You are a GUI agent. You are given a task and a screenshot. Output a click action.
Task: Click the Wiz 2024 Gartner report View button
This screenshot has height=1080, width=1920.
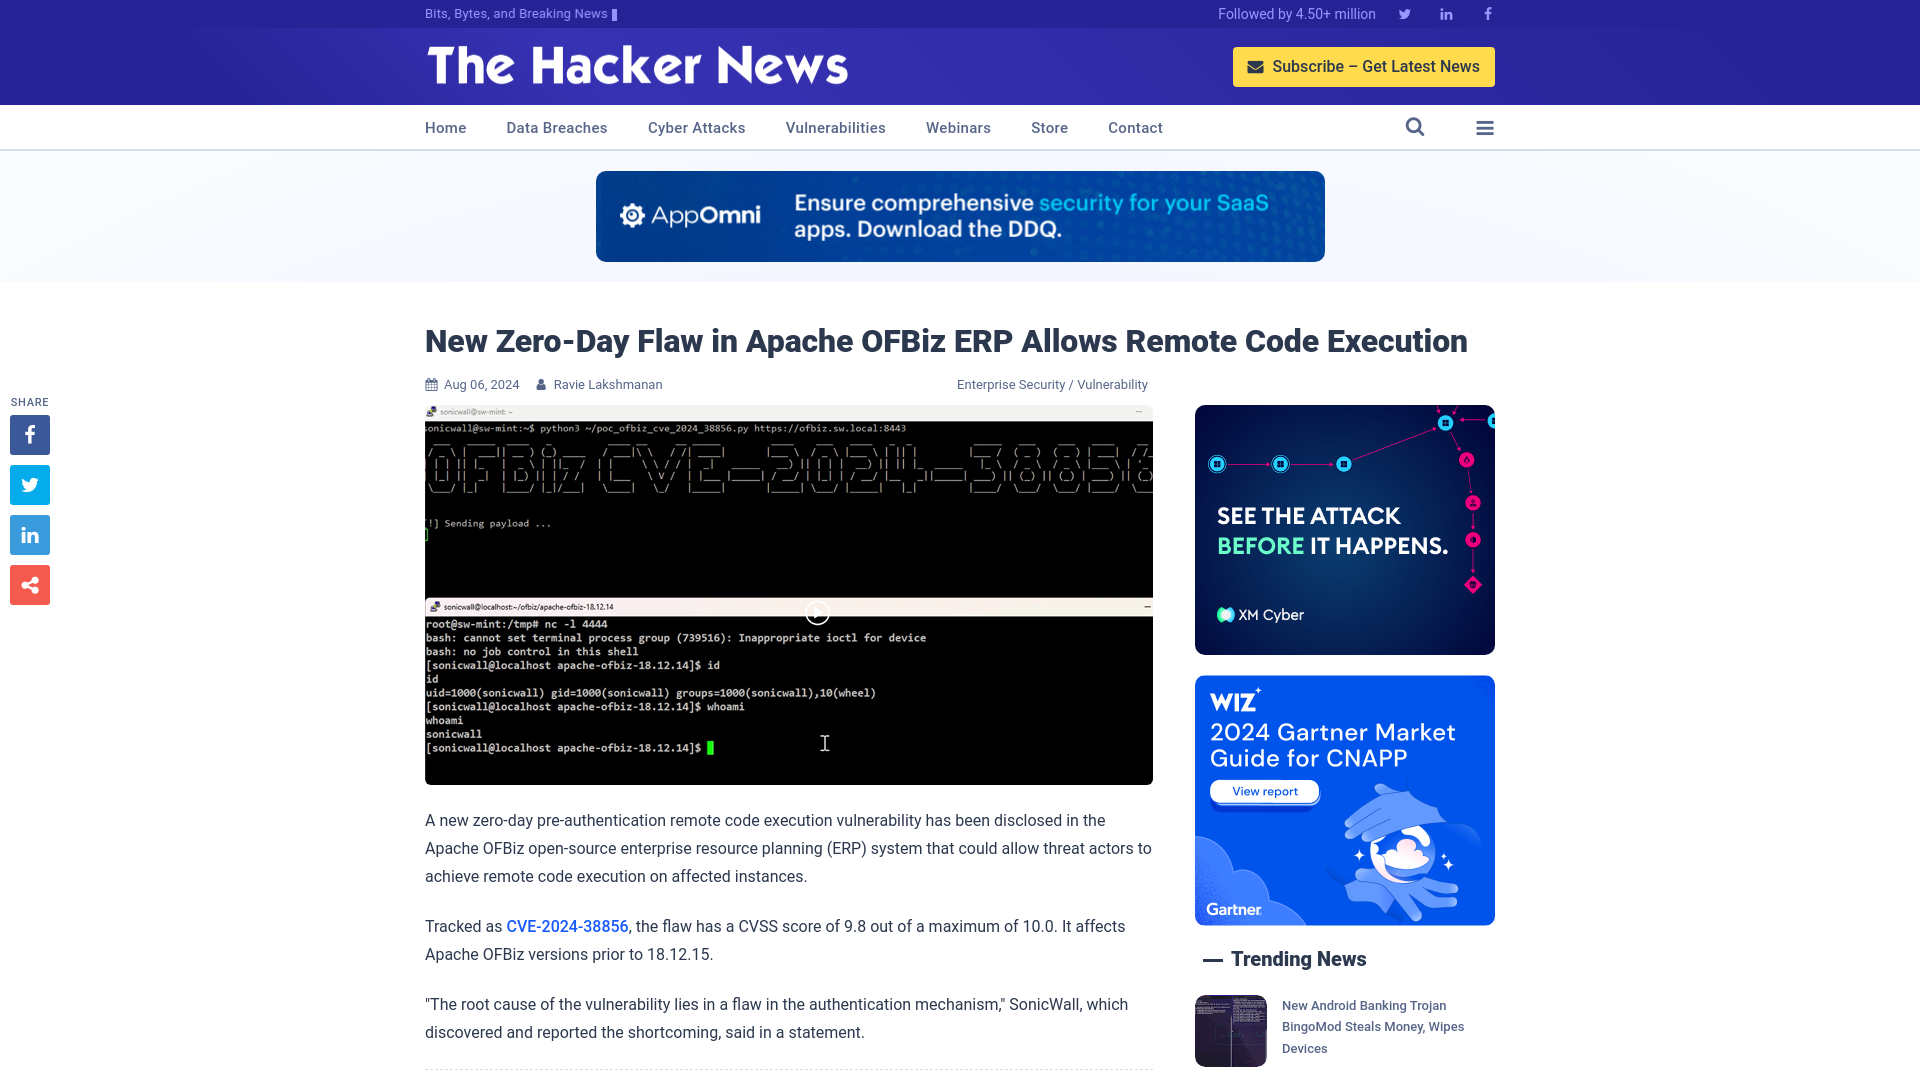[1261, 791]
